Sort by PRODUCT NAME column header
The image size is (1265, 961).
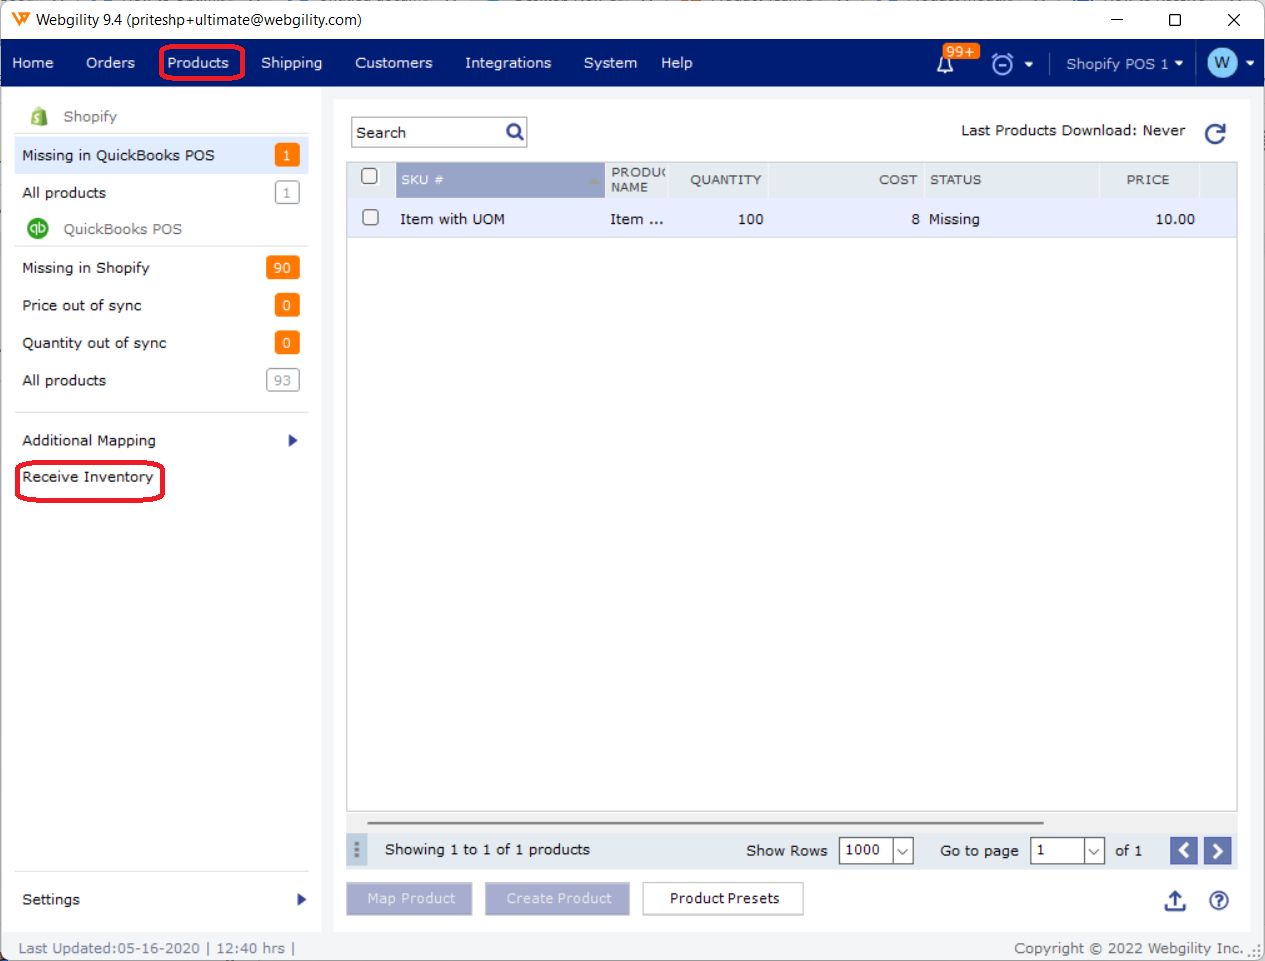637,180
